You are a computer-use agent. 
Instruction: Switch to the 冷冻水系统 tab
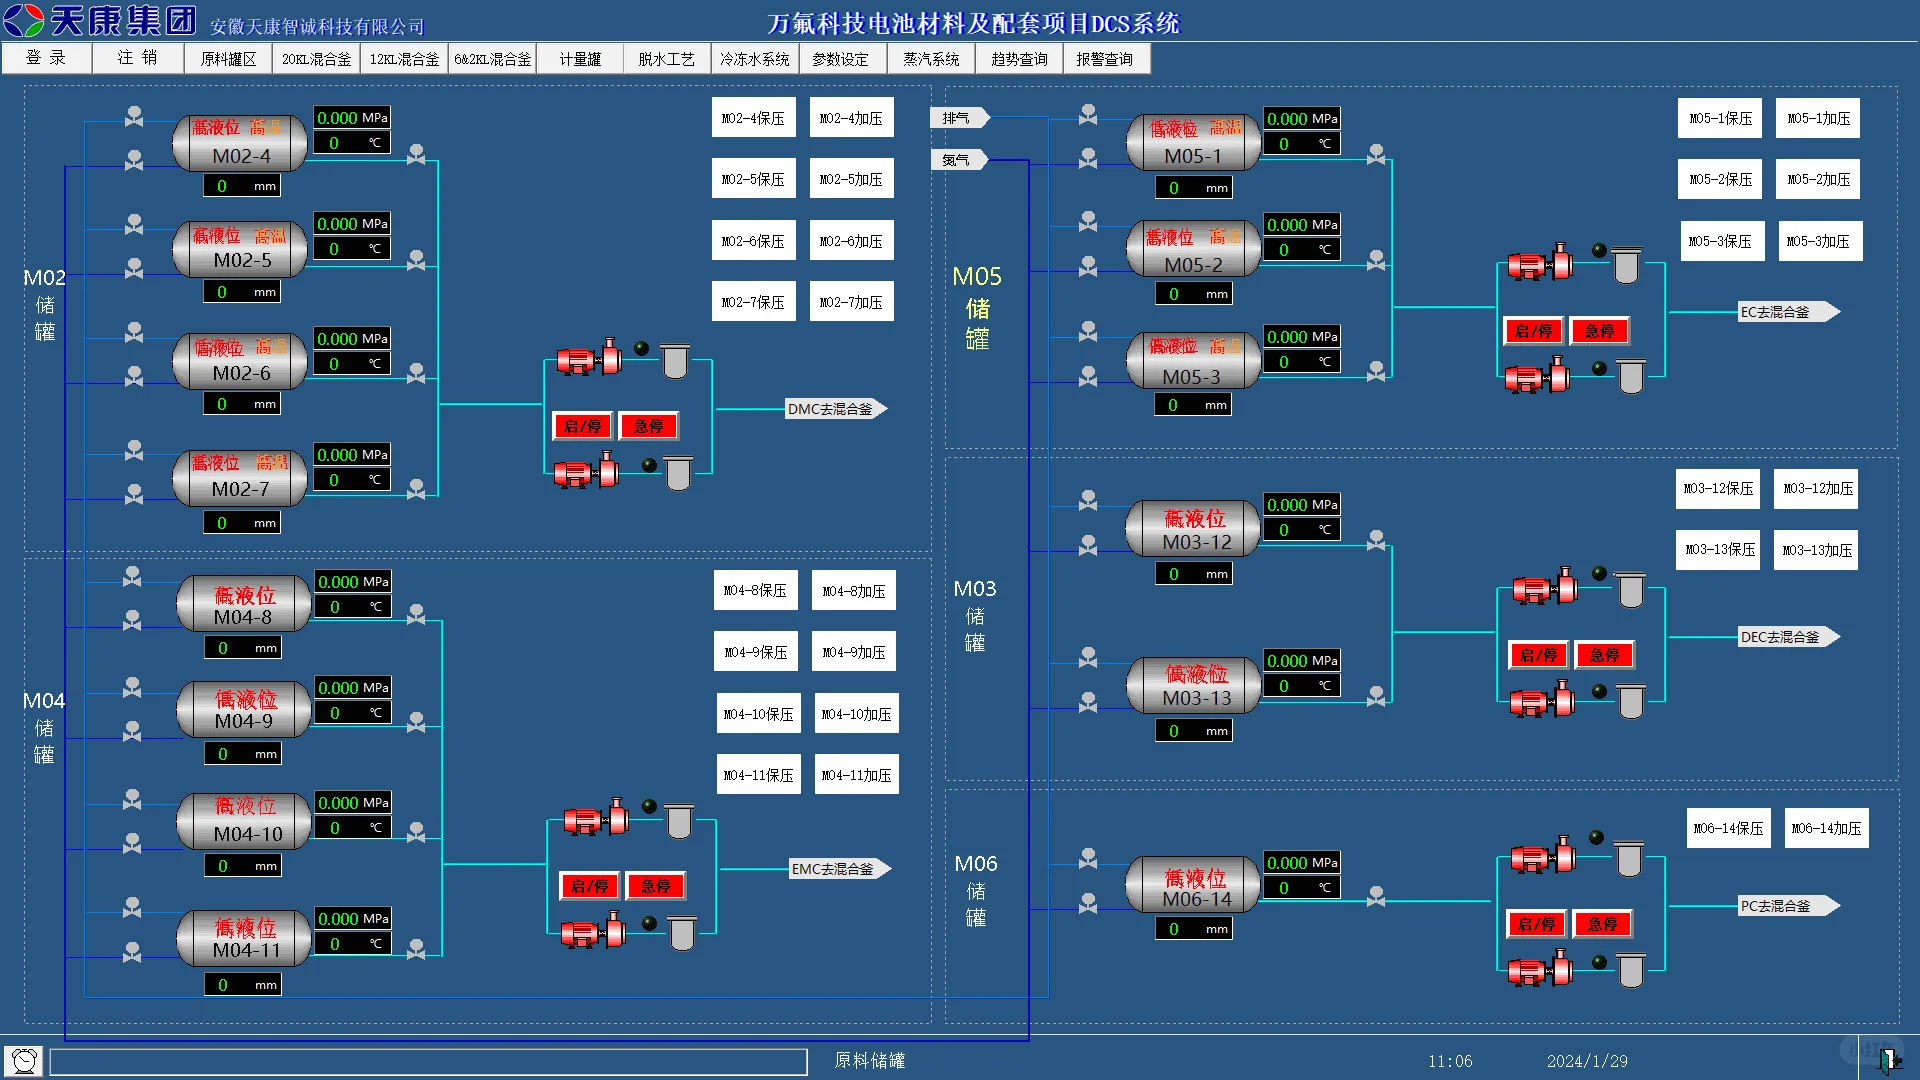[x=754, y=59]
